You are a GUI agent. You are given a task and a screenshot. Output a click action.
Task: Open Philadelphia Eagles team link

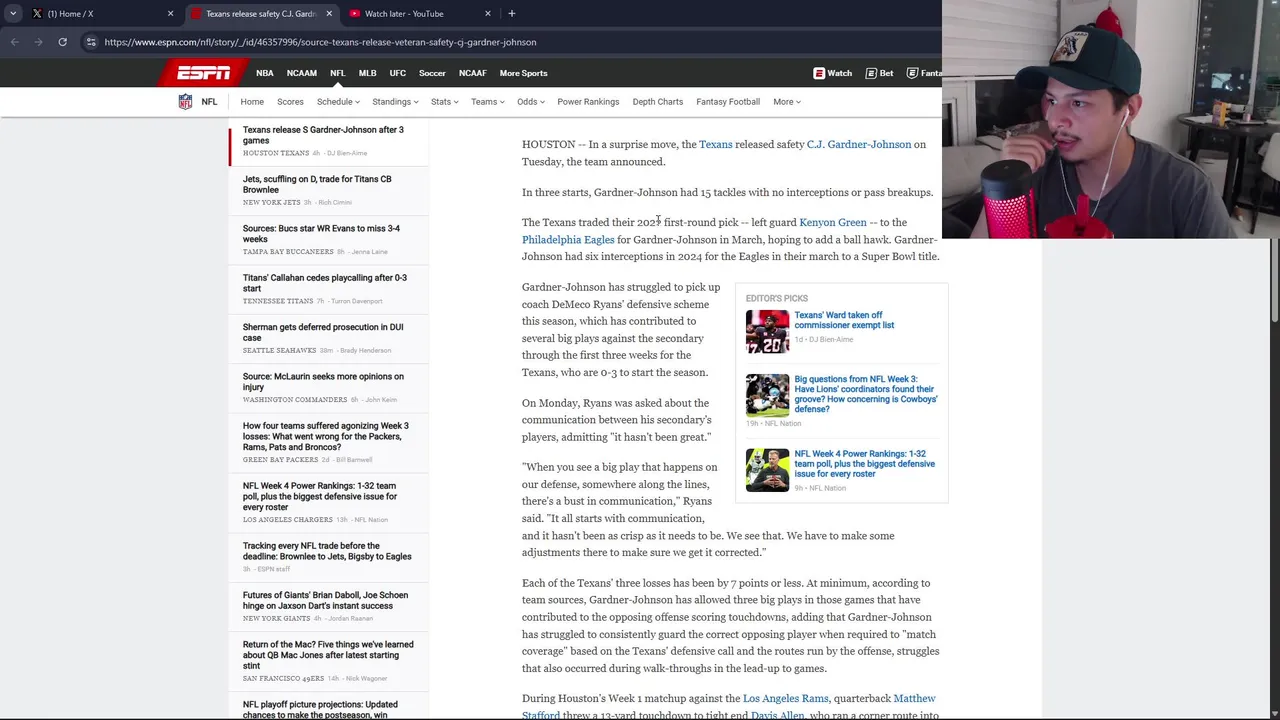pos(568,240)
